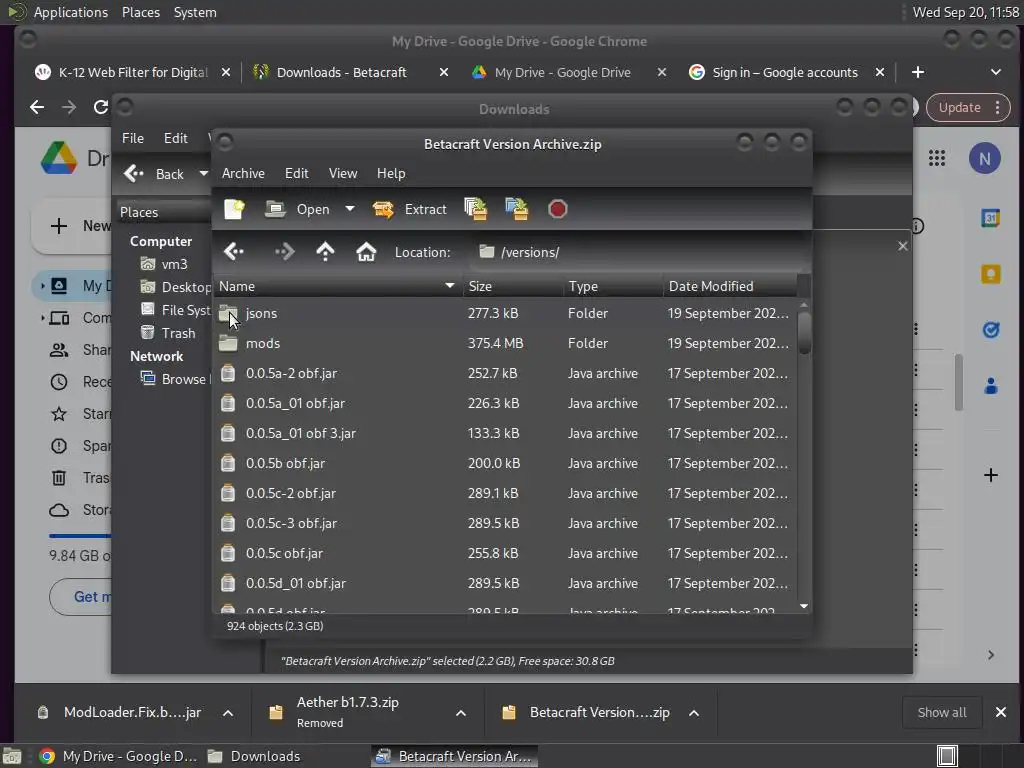This screenshot has width=1024, height=768.
Task: Go back in Chrome
Action: (x=37, y=107)
